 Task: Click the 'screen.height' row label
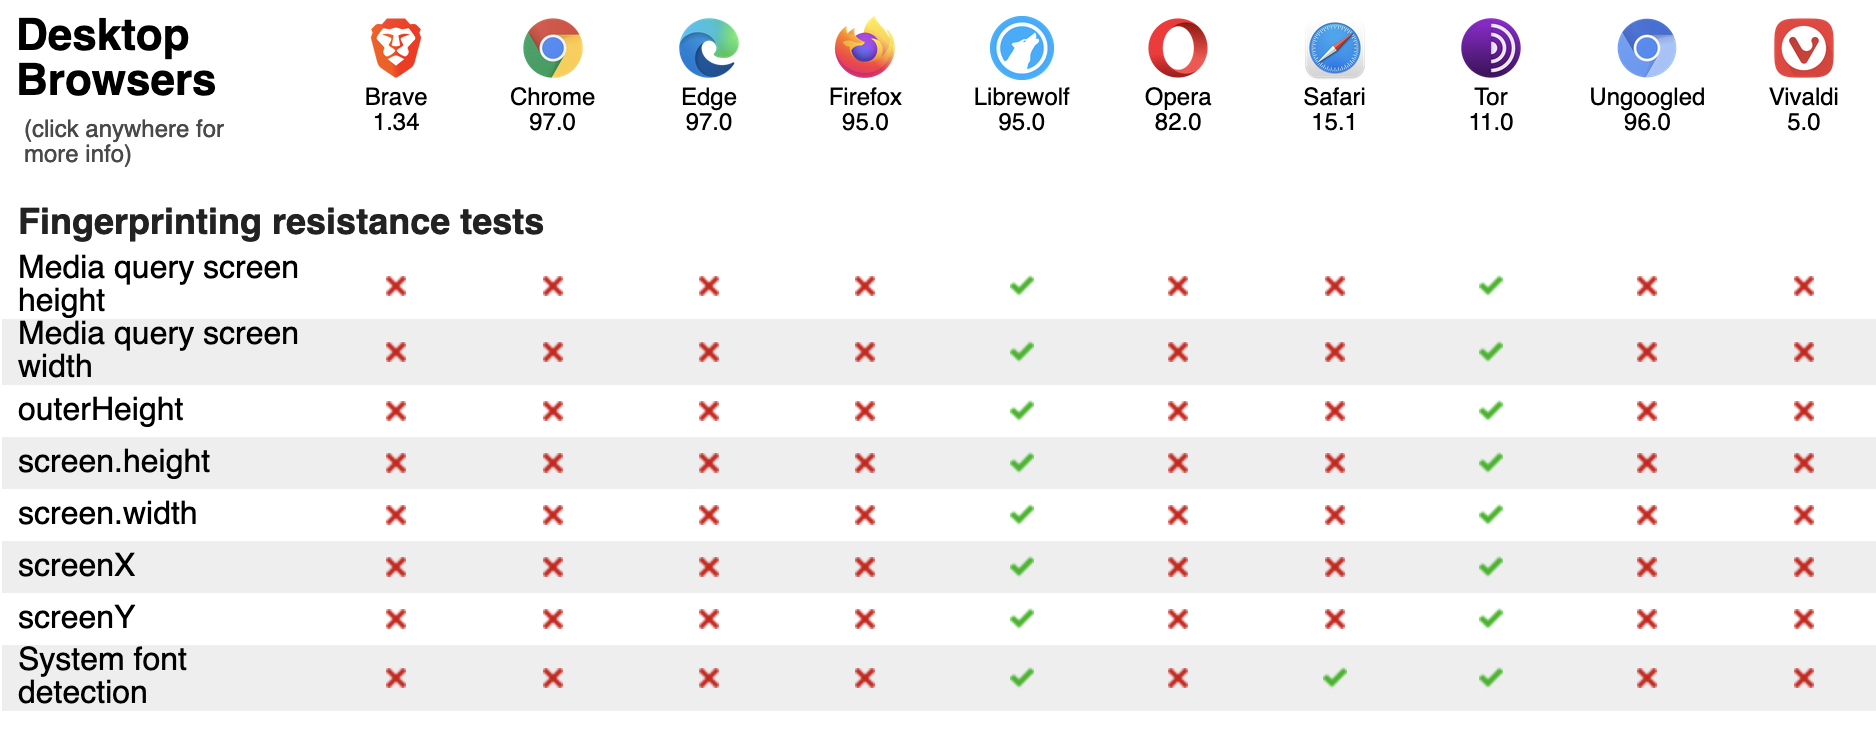(114, 462)
